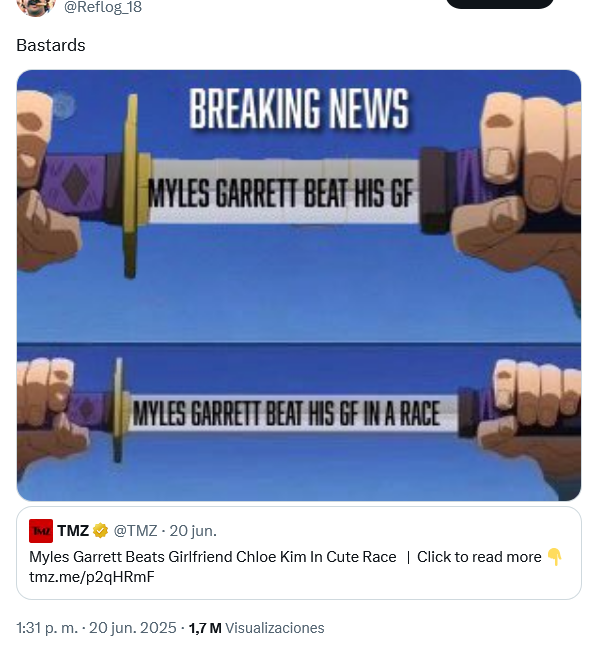598x650 pixels.
Task: Click the BREAKING NEWS headline in image
Action: 299,108
